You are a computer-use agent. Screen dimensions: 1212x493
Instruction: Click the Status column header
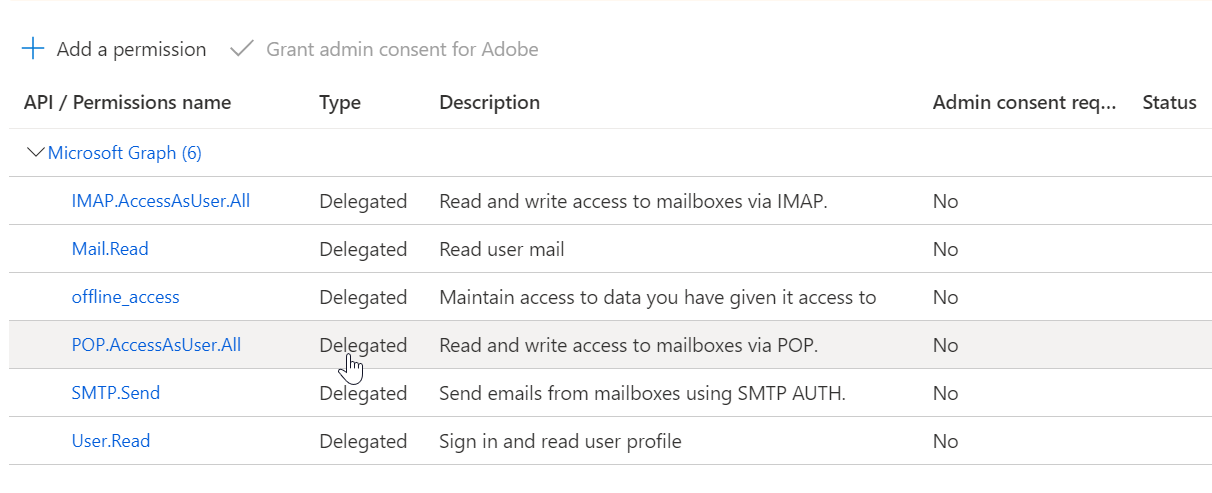(1169, 102)
